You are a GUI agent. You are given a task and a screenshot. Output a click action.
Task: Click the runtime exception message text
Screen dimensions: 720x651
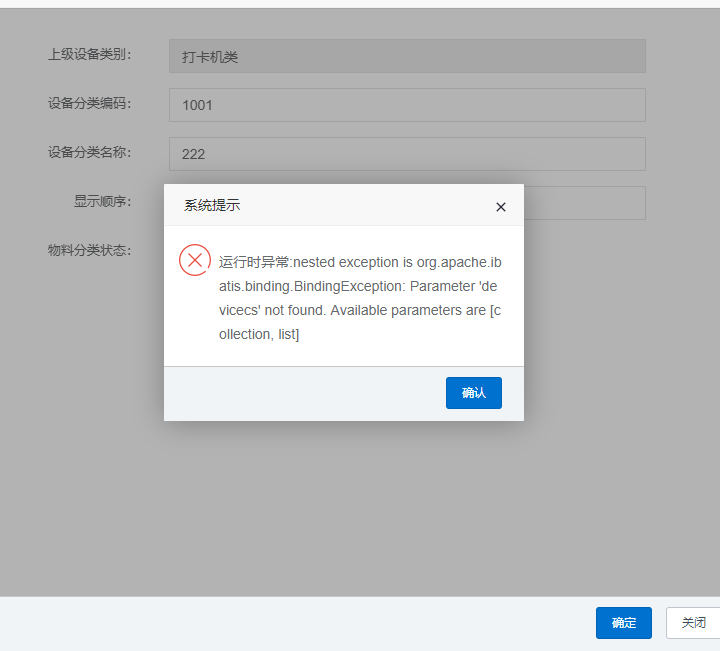coord(360,298)
